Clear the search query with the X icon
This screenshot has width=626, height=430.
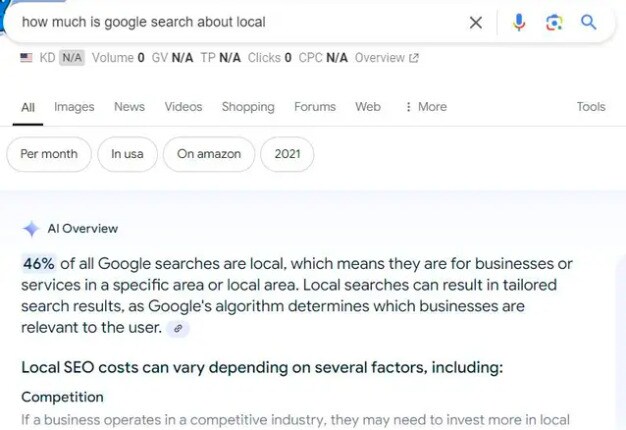pos(476,22)
